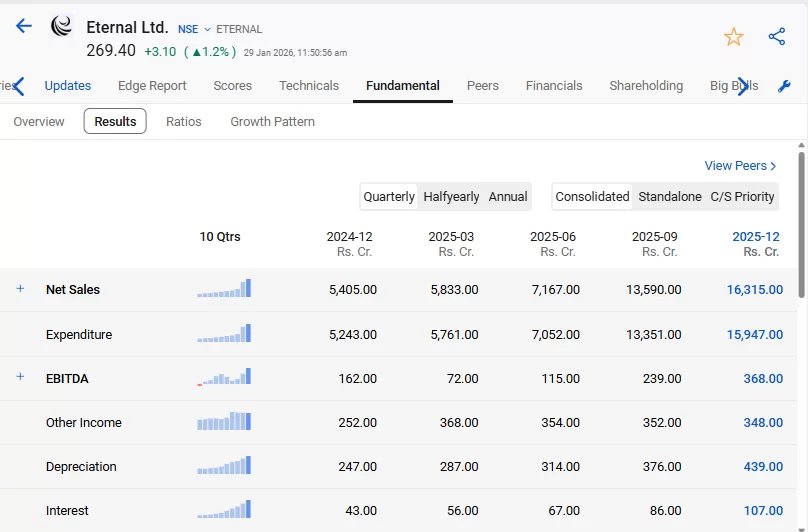Switch to the Technicals tab
808x532 pixels.
coord(309,86)
